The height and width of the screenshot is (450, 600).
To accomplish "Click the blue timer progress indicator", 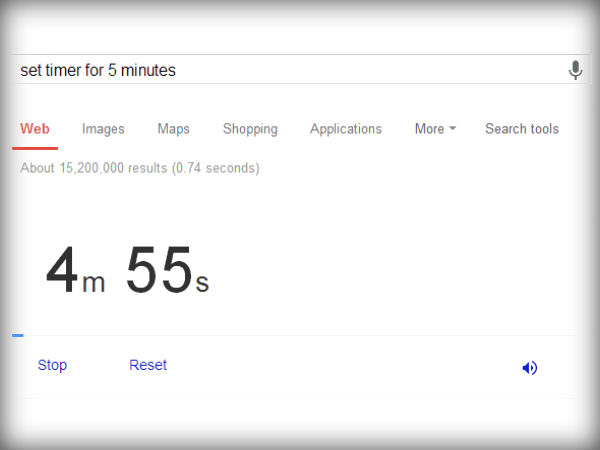I will pyautogui.click(x=17, y=335).
